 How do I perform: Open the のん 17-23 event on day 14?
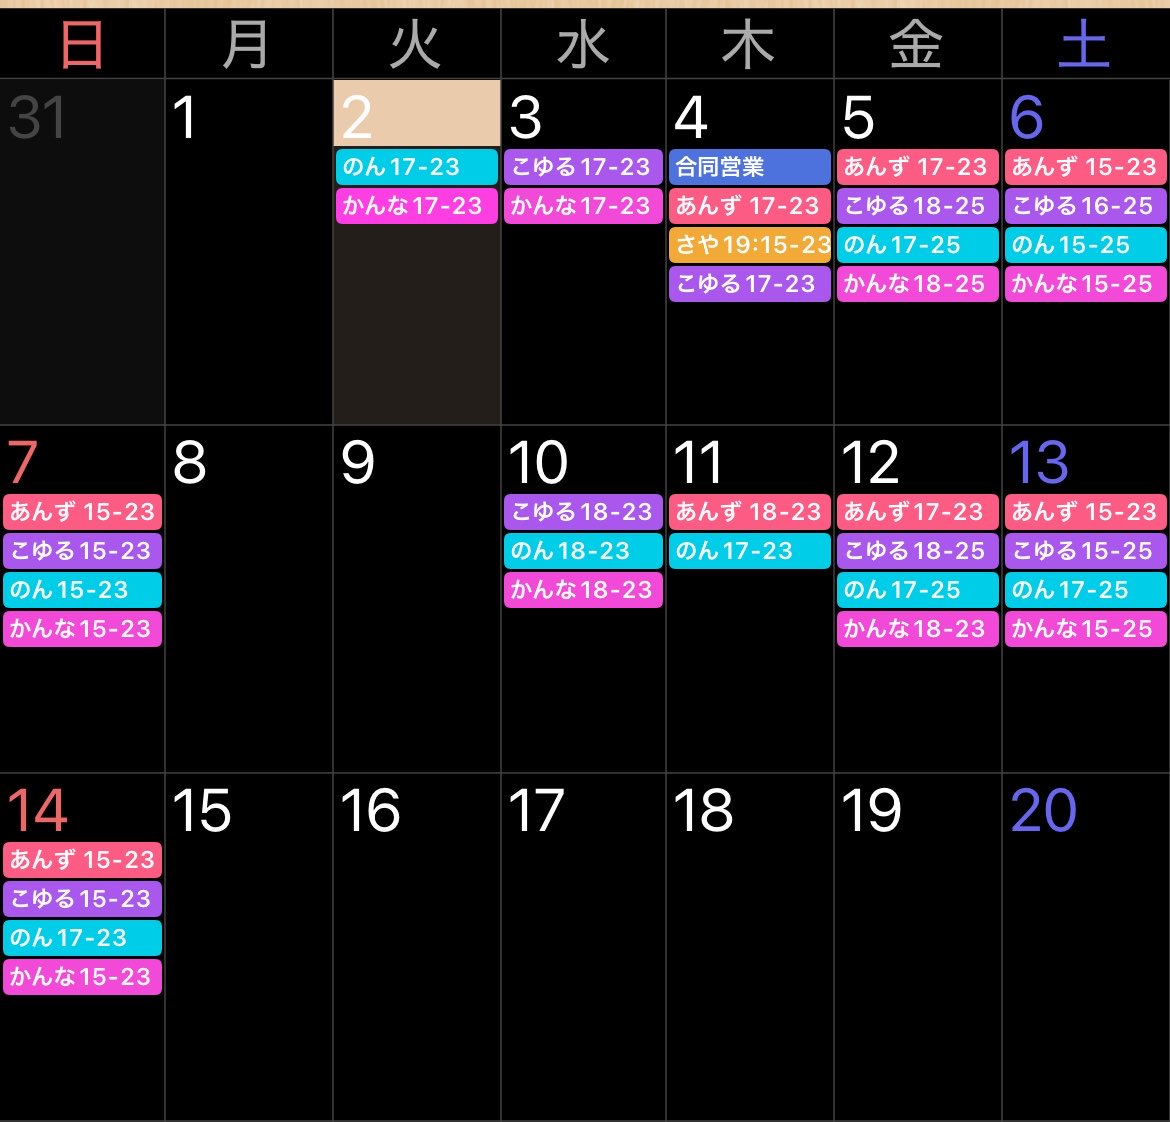point(83,938)
